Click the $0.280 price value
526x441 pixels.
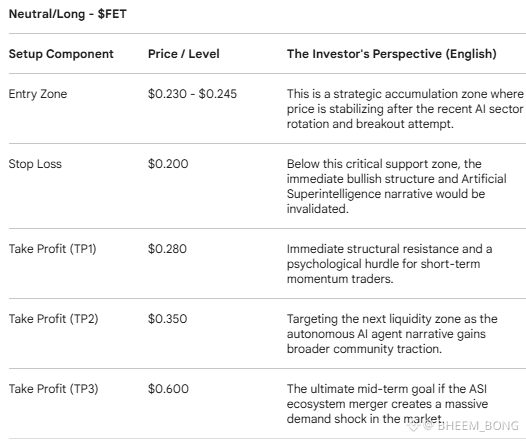167,249
